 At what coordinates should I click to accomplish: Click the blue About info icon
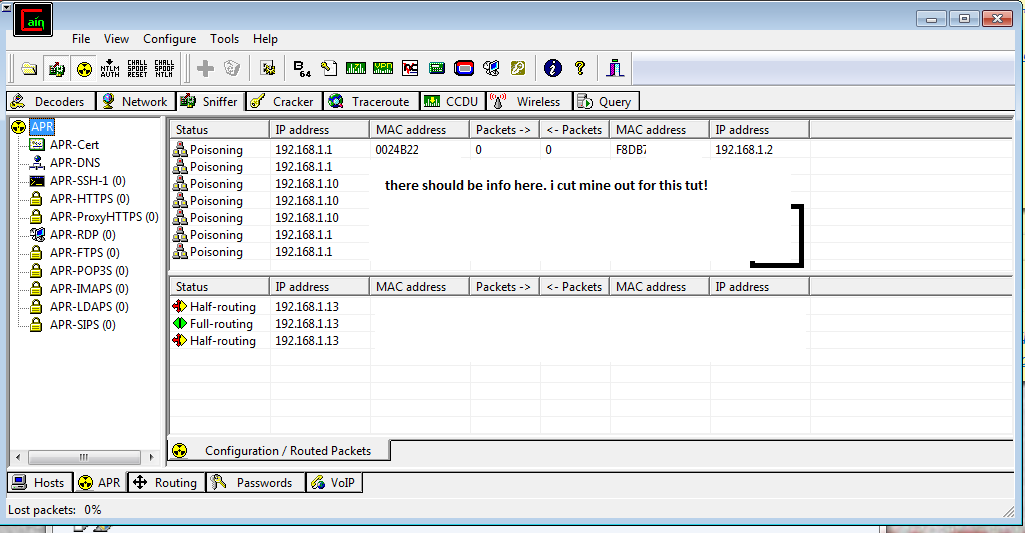pos(553,68)
